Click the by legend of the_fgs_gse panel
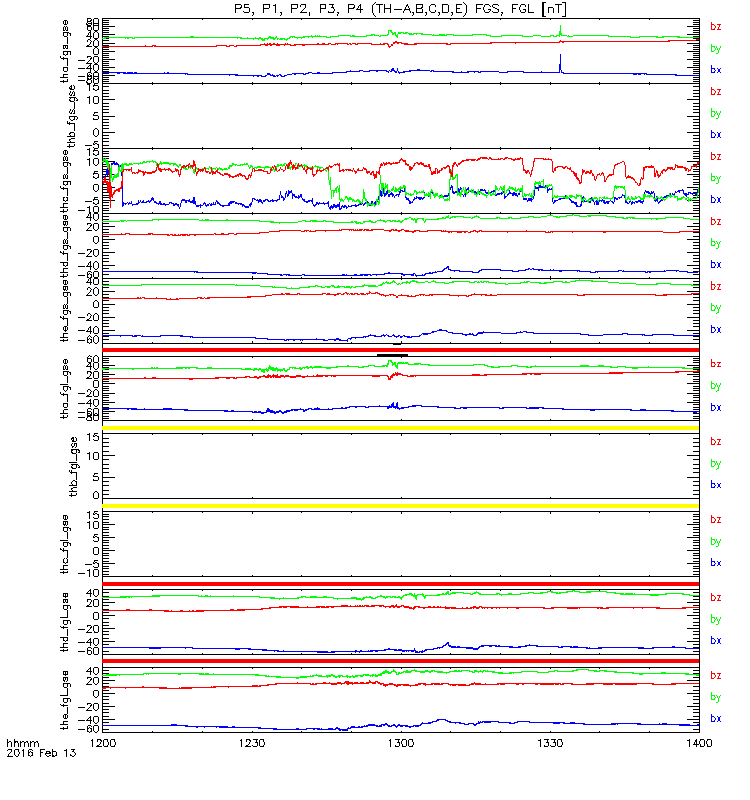This screenshot has height=800, width=750. [716, 308]
